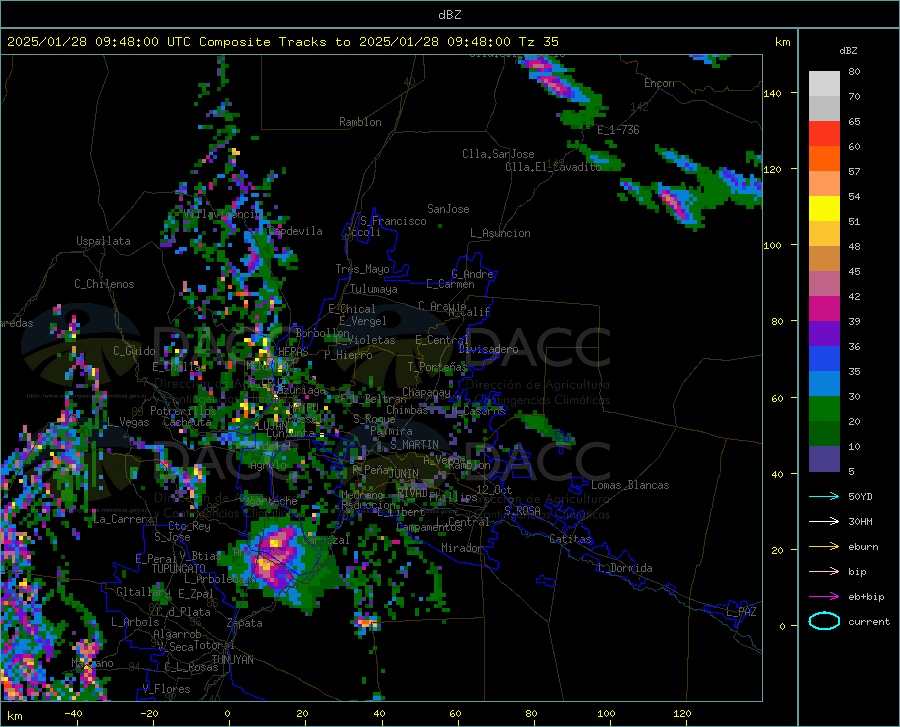Click the cyan ellipse 'current' legend symbol

click(x=824, y=621)
